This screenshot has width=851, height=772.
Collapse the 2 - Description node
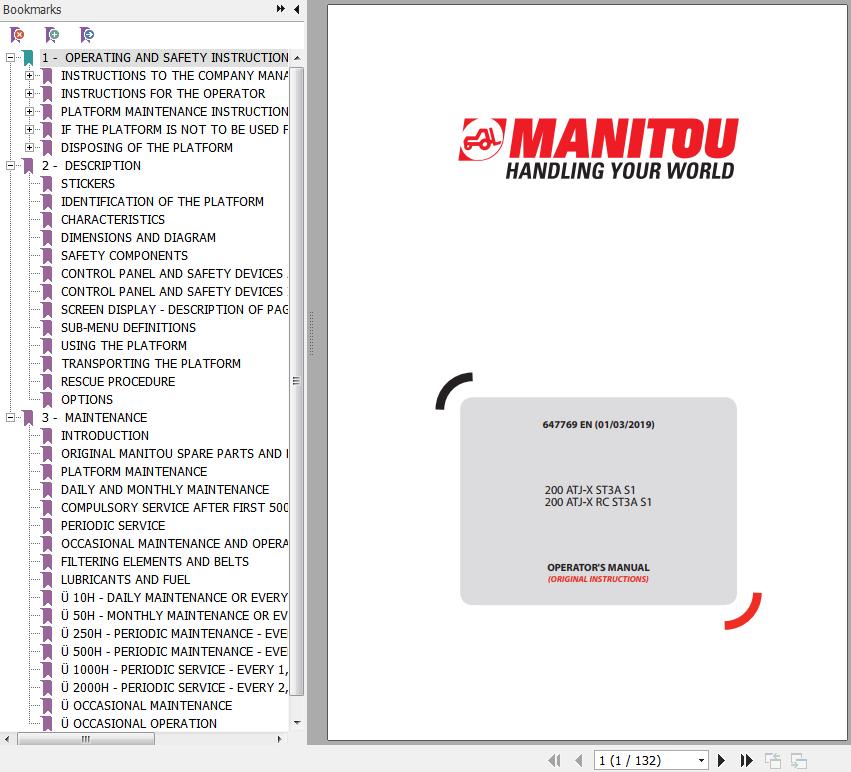(x=10, y=166)
